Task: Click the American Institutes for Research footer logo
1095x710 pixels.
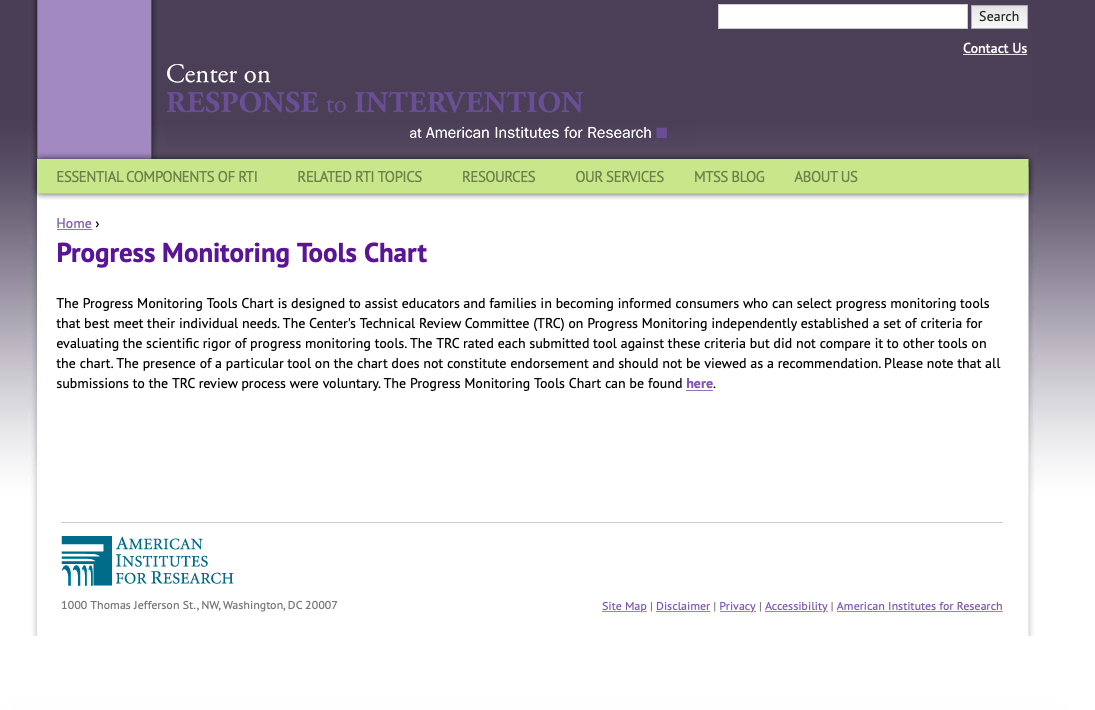Action: pyautogui.click(x=147, y=561)
